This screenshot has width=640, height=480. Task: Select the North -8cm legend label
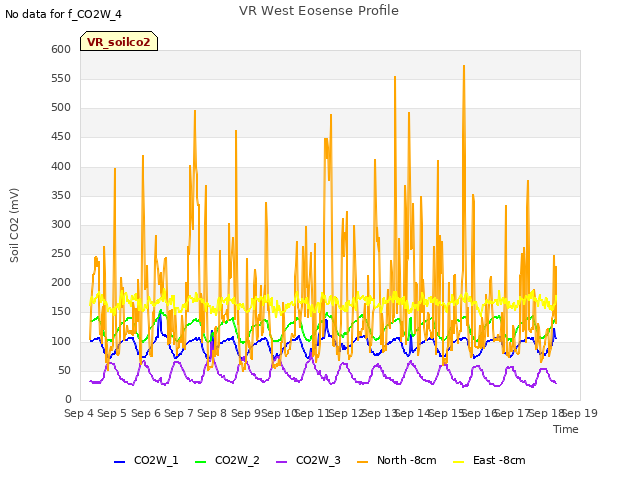407,460
